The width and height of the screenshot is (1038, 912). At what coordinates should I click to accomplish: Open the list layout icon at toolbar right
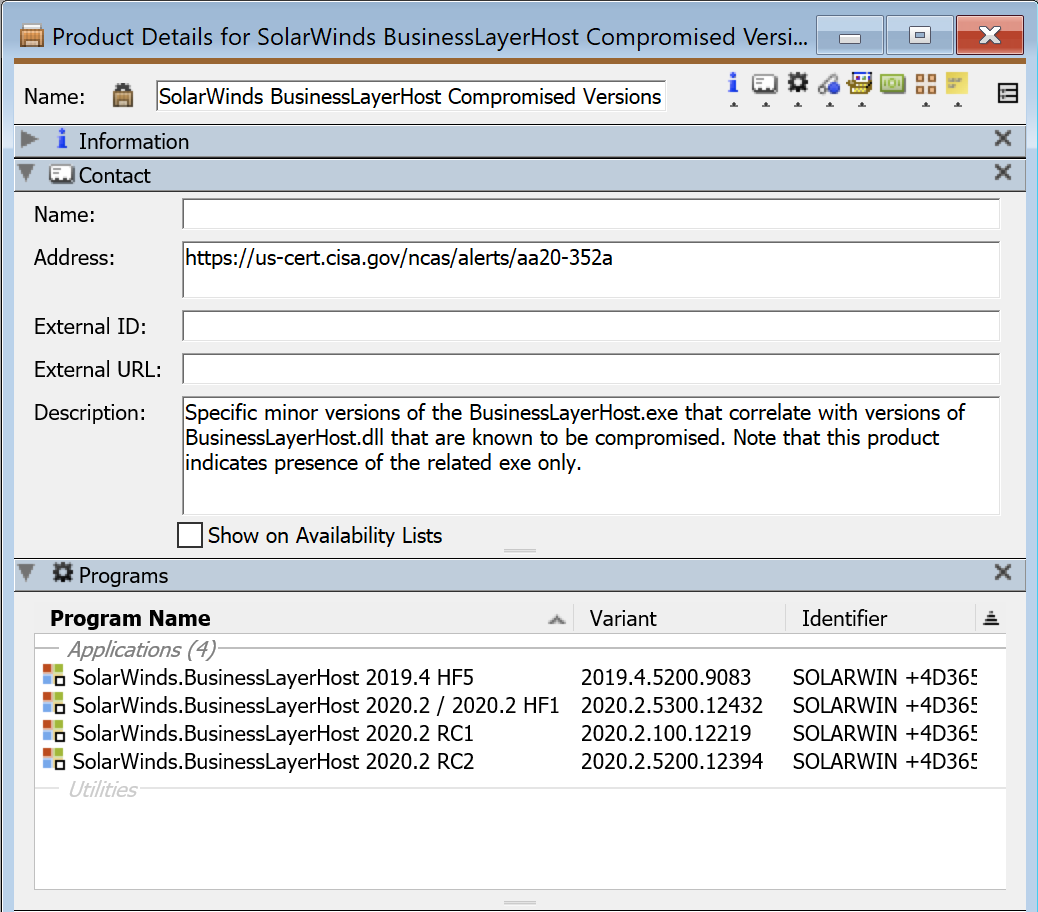tap(1008, 93)
